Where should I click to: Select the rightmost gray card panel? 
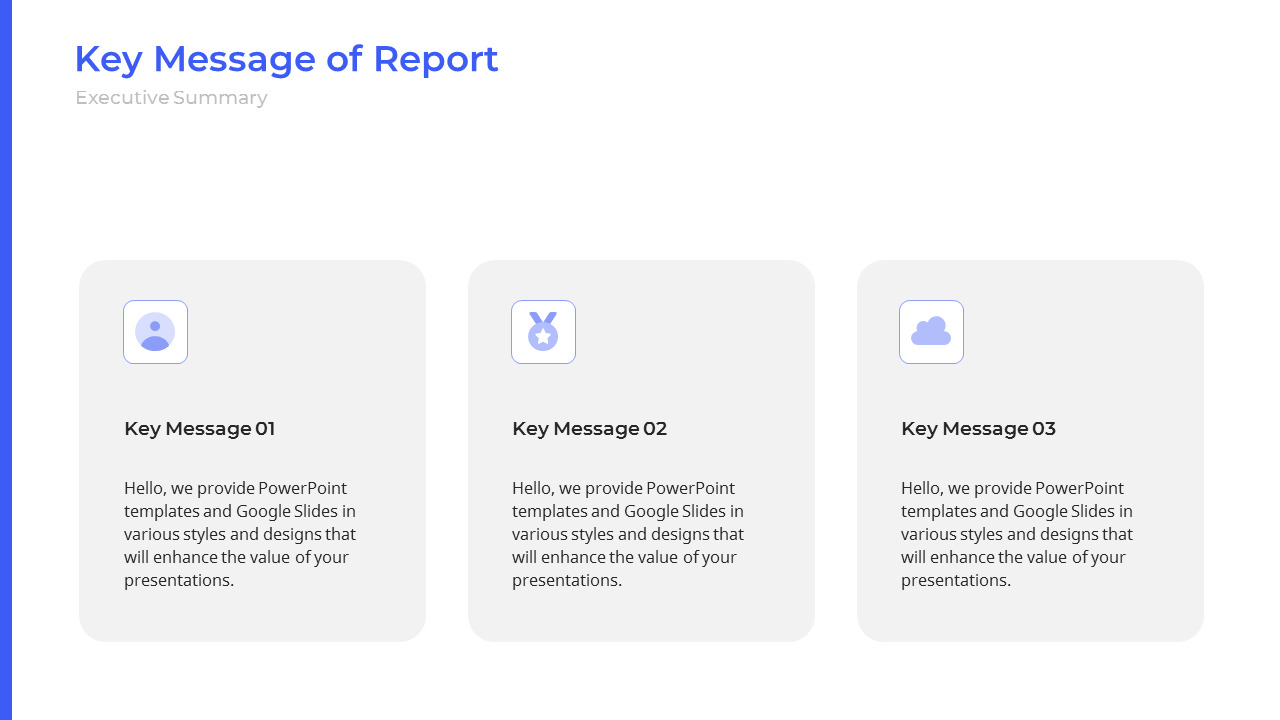[1030, 610]
